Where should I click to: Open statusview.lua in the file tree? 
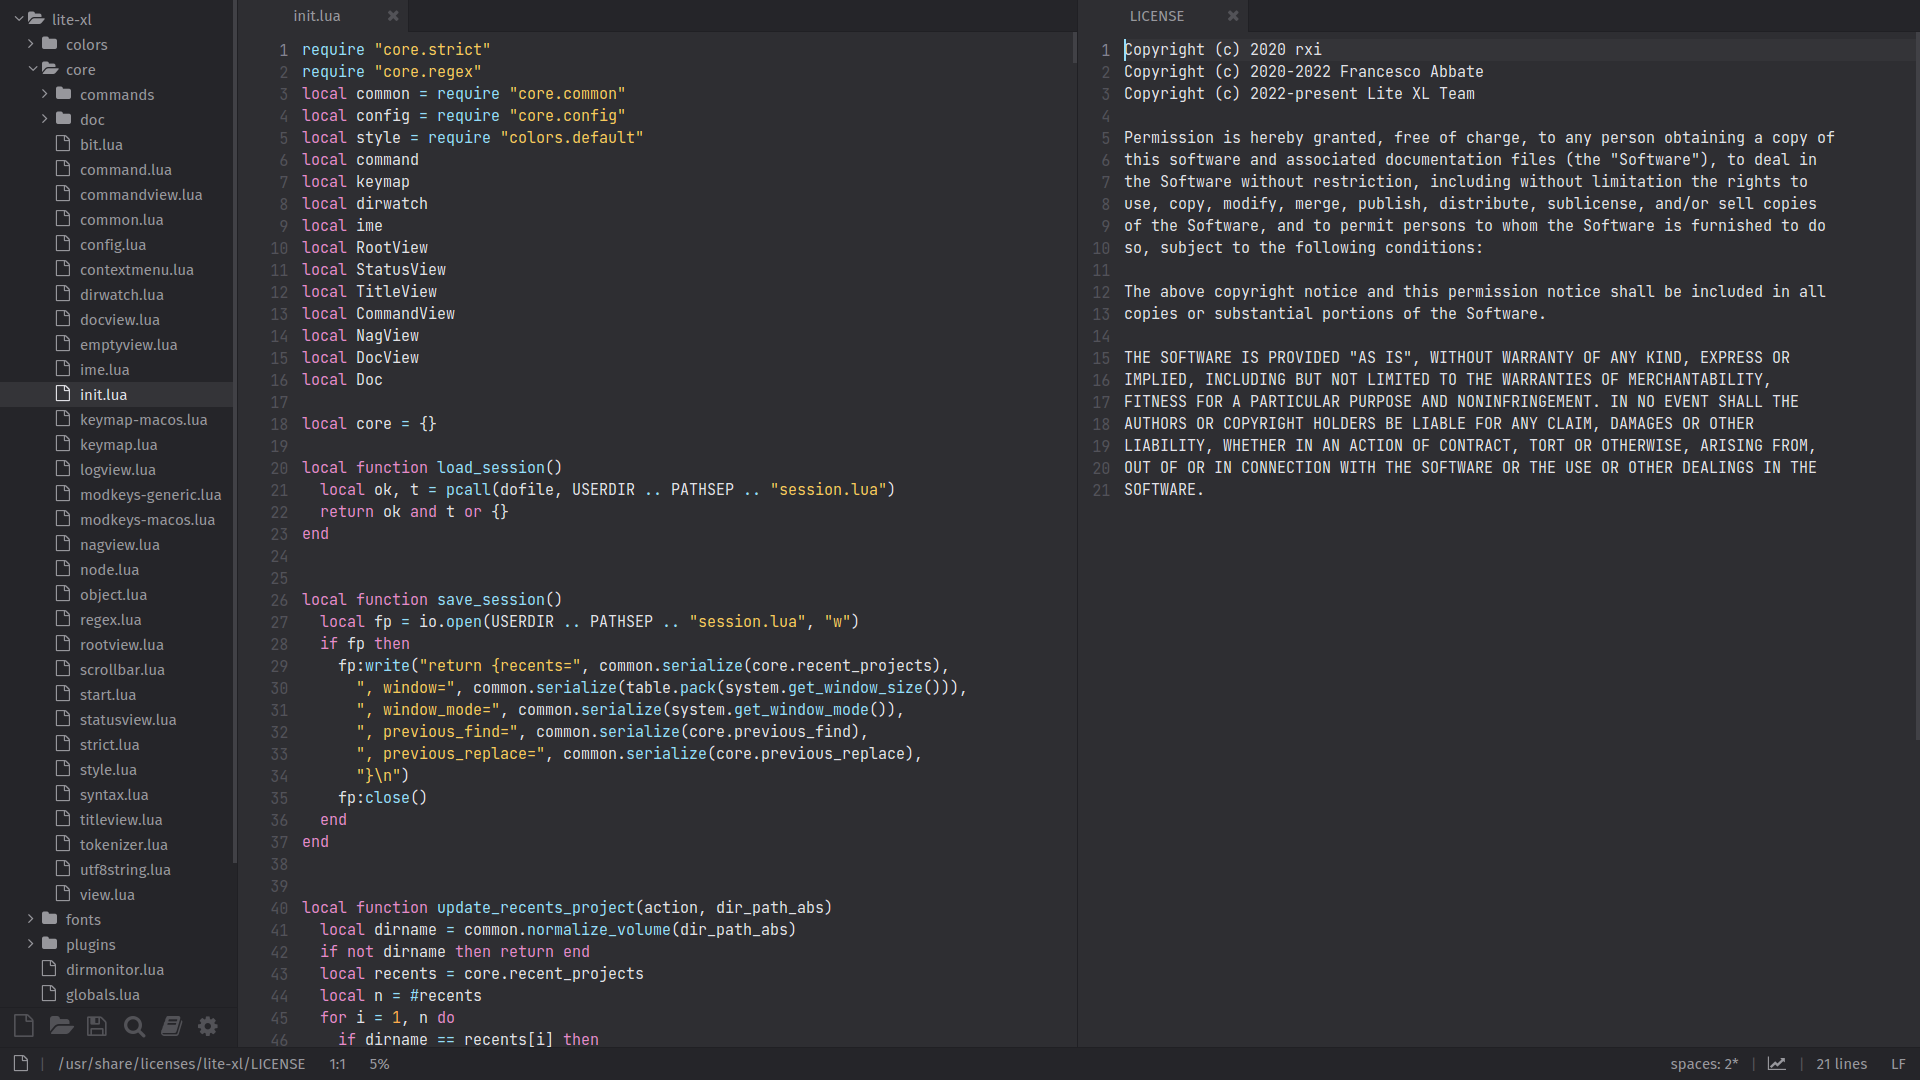click(117, 719)
